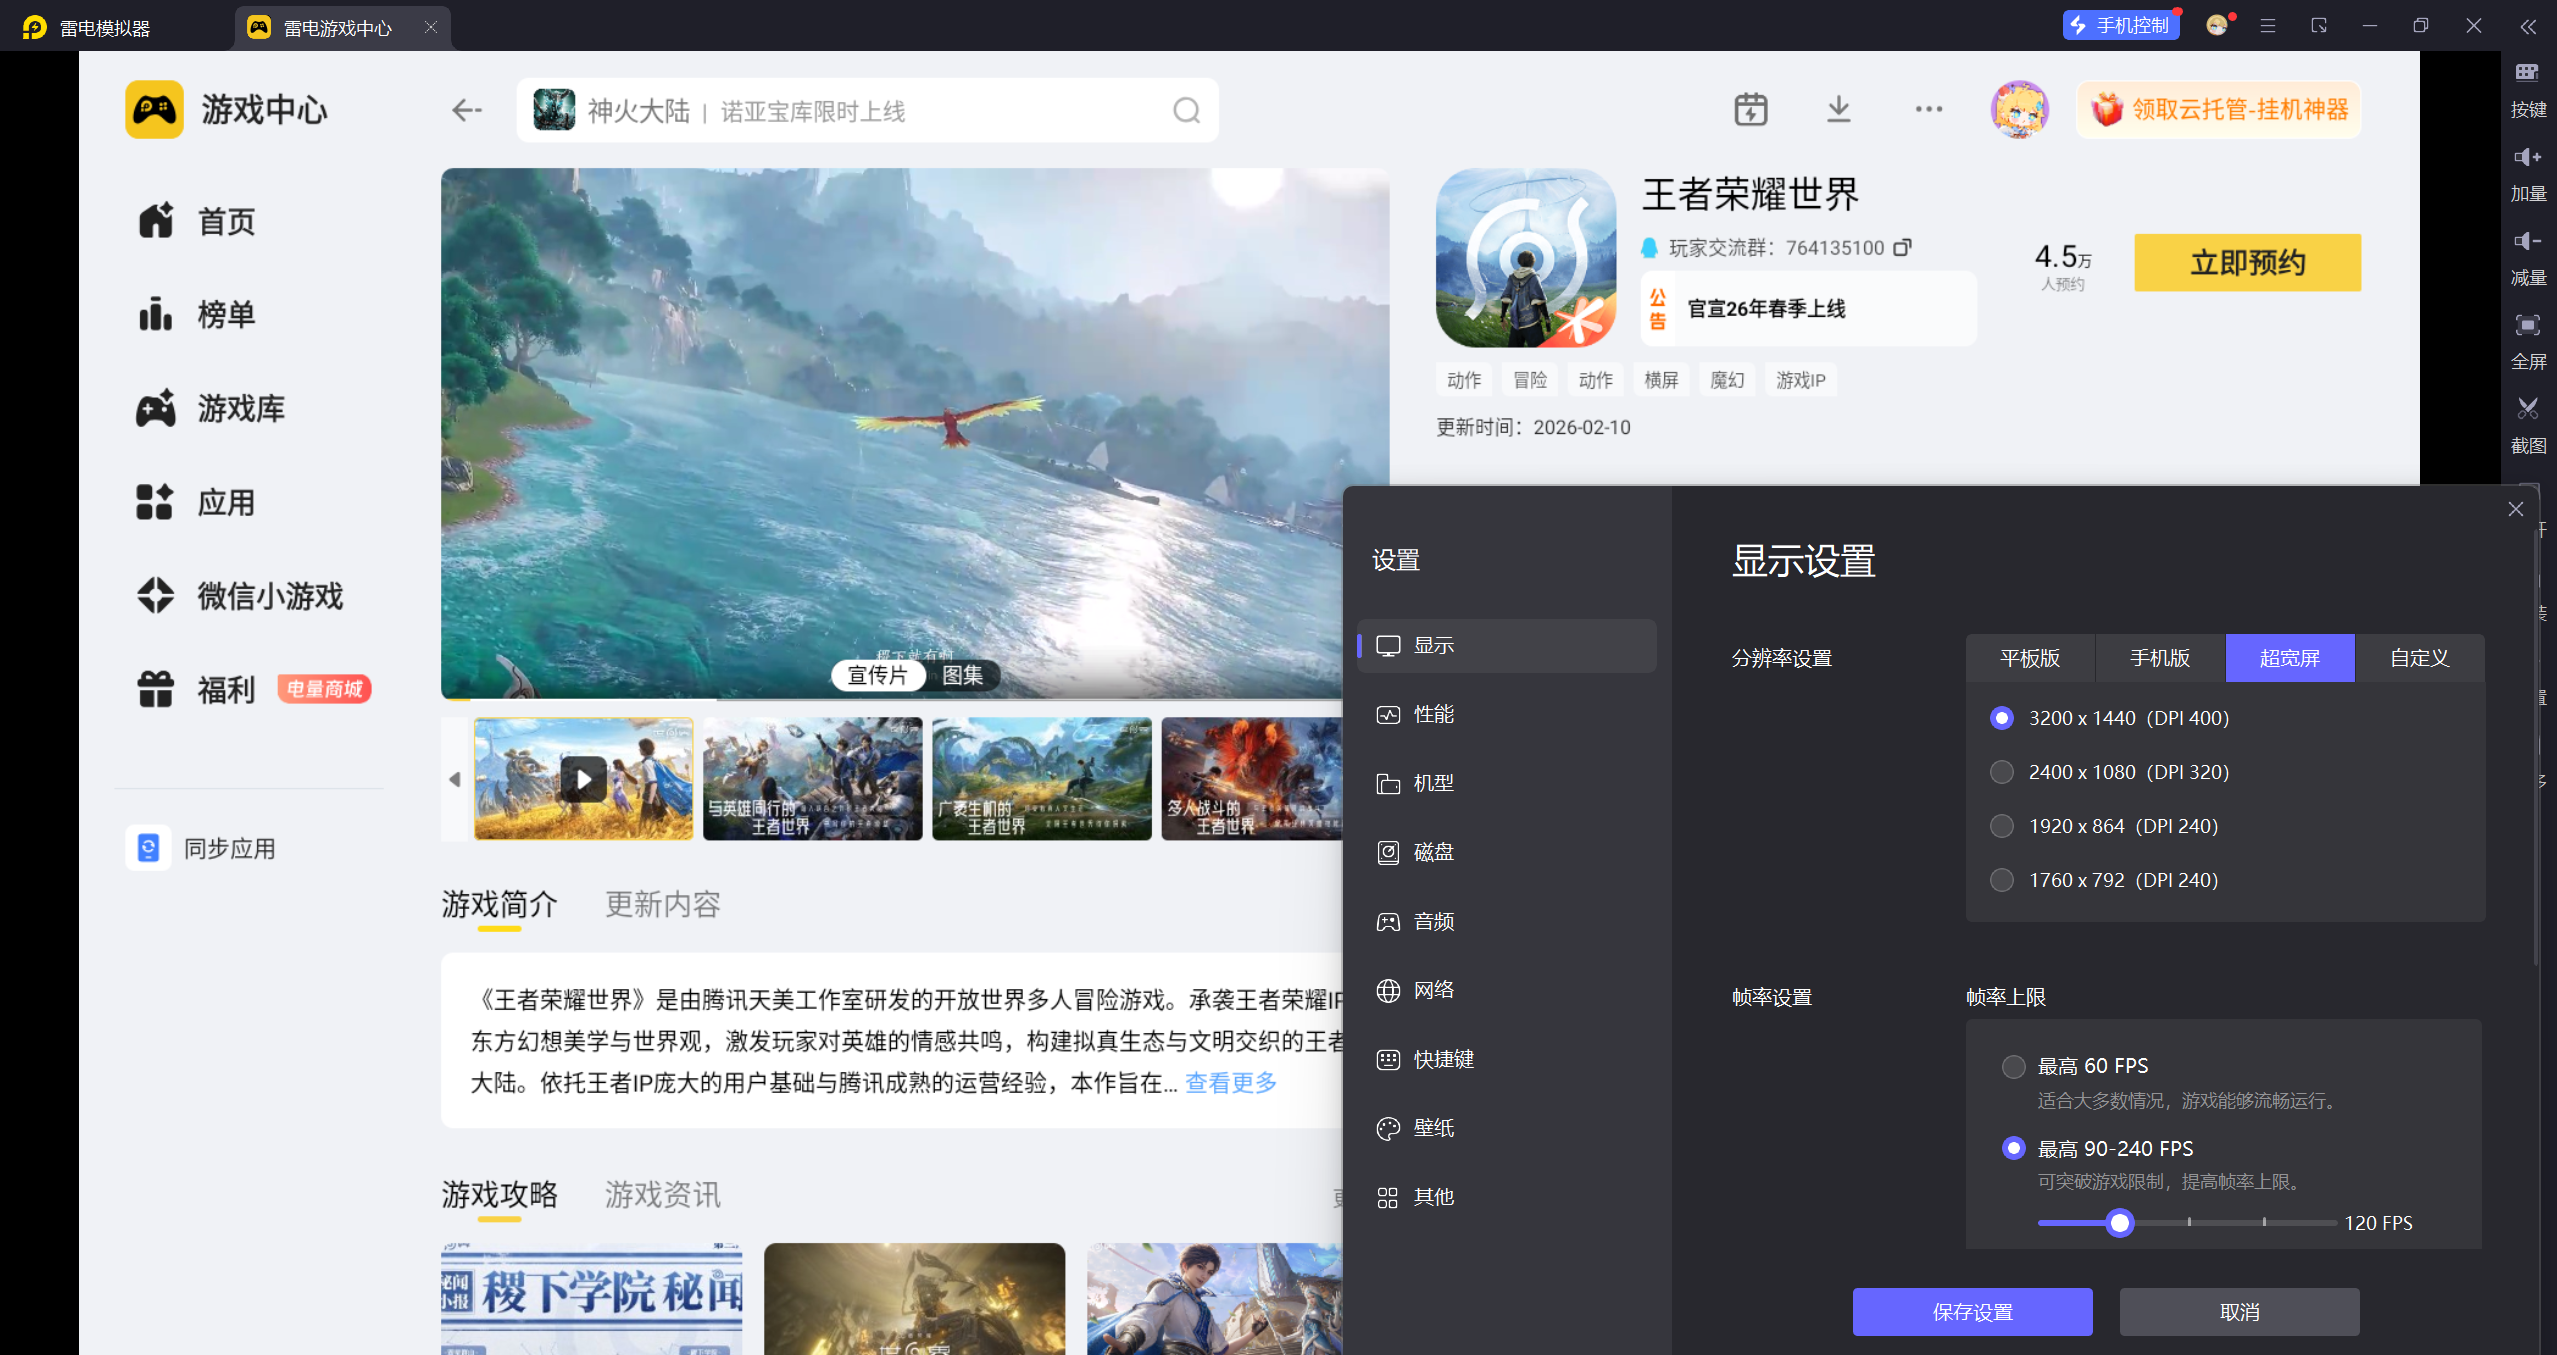
Task: Click the download arrow icon in header
Action: 1838,109
